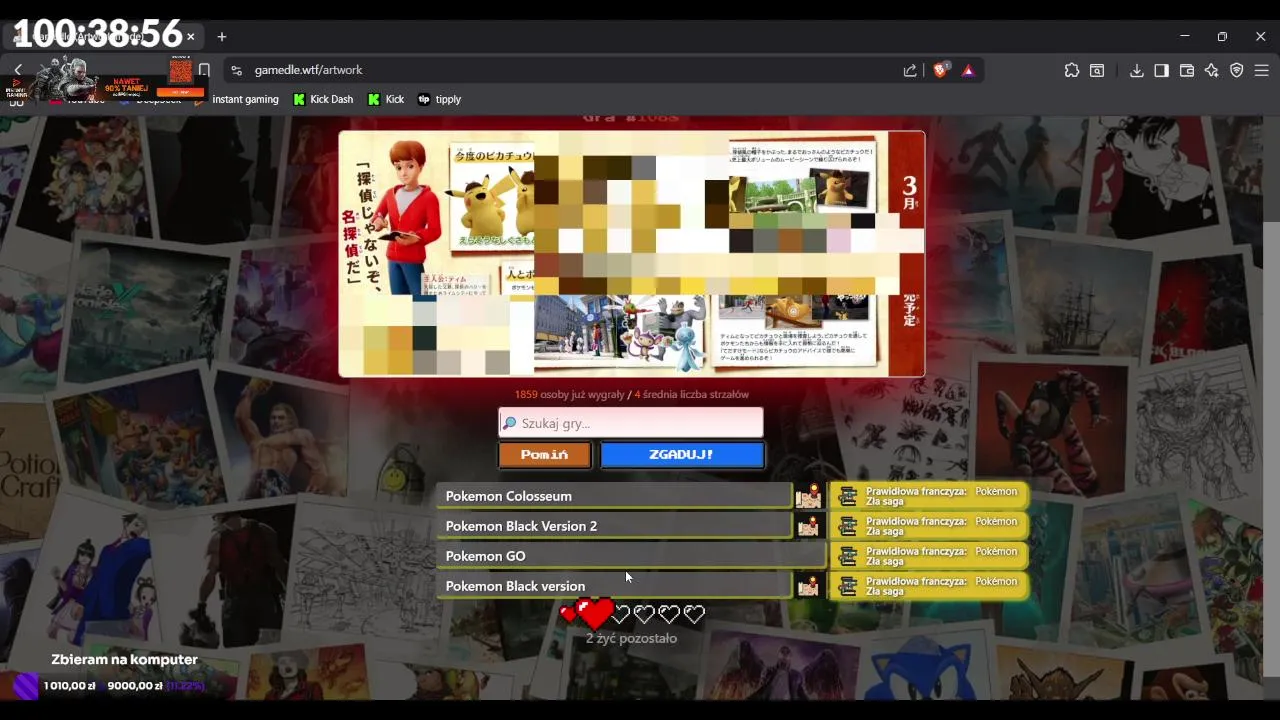
Task: Click the toolbar icon next to extensions
Action: point(1097,70)
